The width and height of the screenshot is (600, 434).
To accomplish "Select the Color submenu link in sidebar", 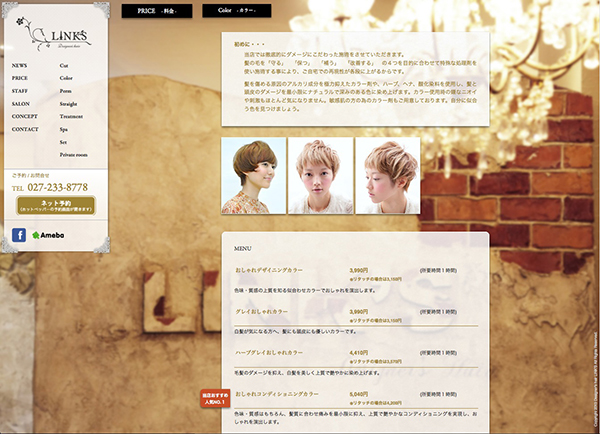I will 66,78.
